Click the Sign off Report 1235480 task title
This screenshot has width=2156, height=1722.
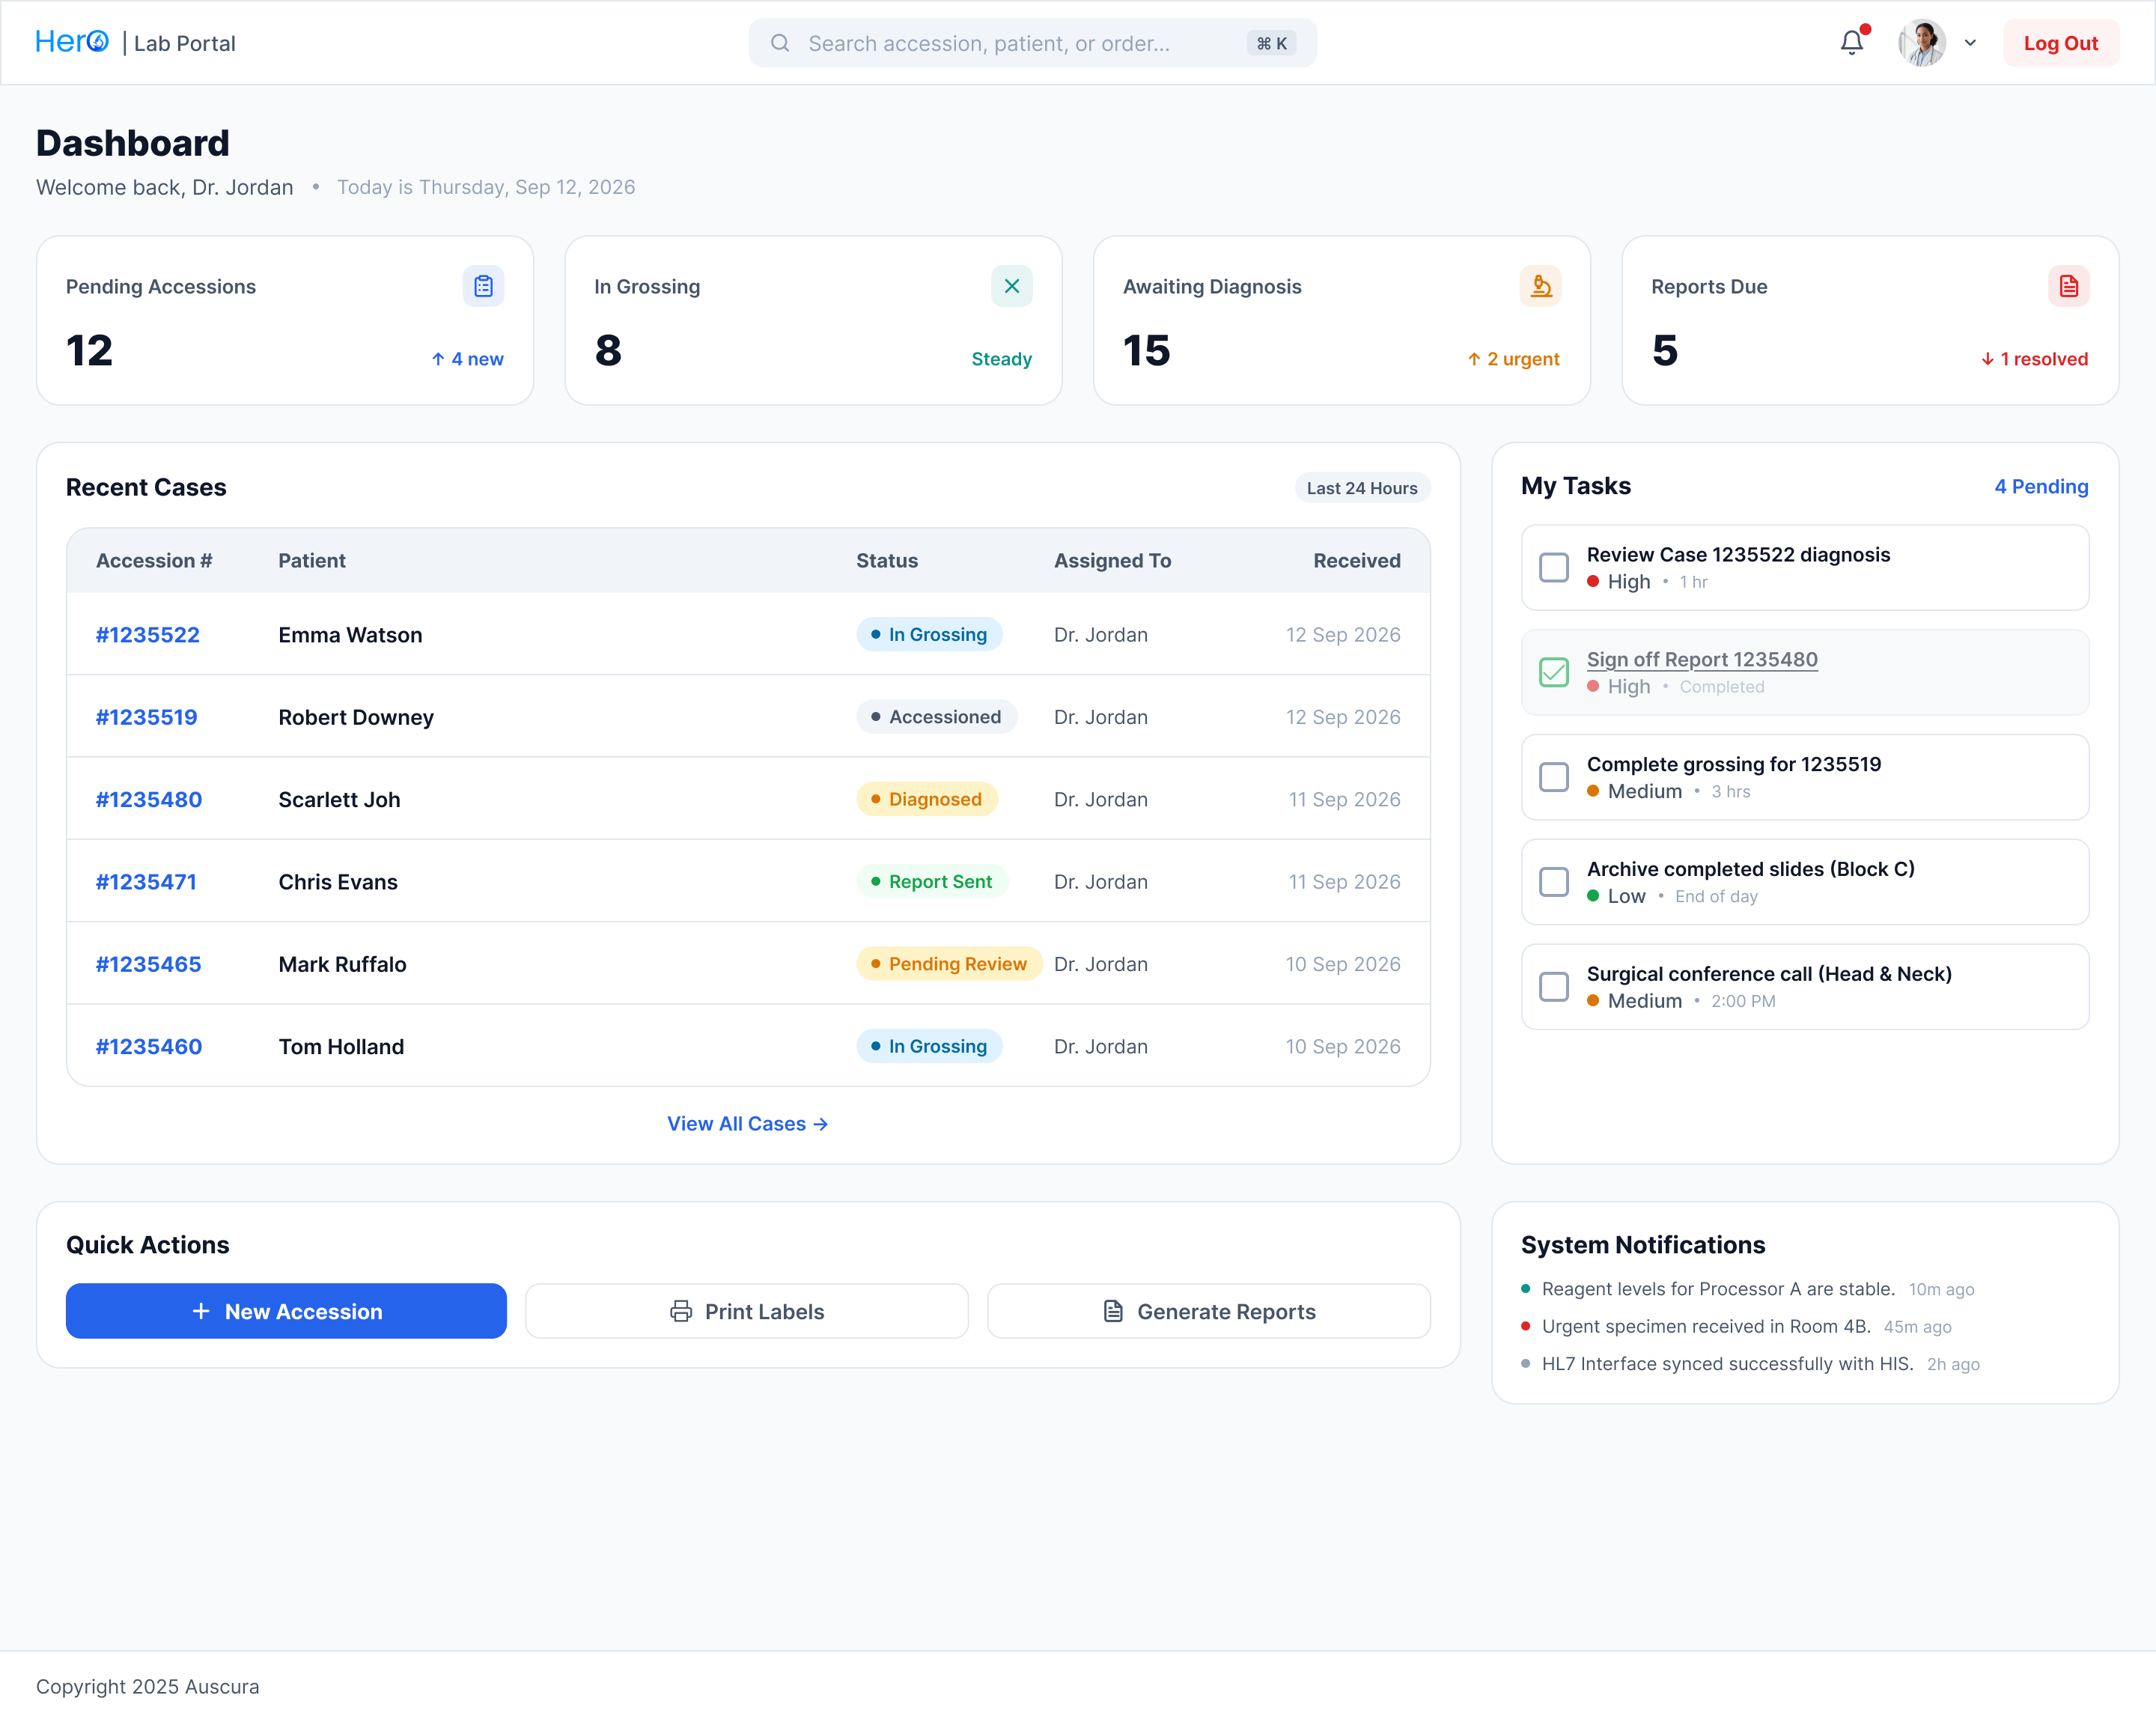(1702, 659)
